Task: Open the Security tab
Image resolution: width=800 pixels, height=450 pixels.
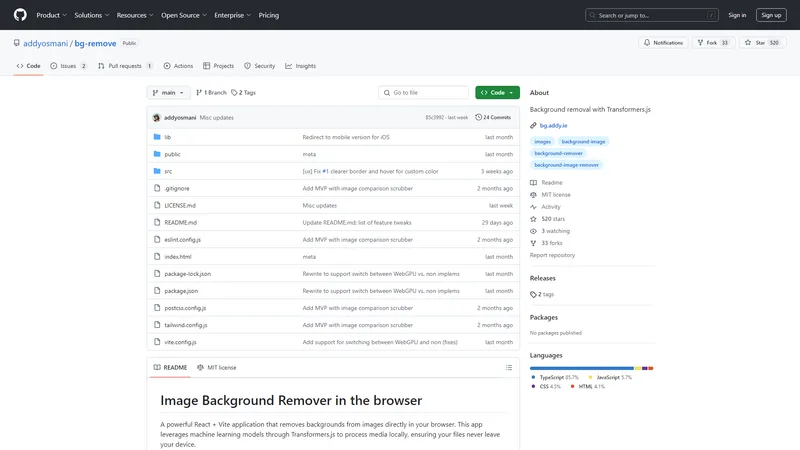Action: 260,66
